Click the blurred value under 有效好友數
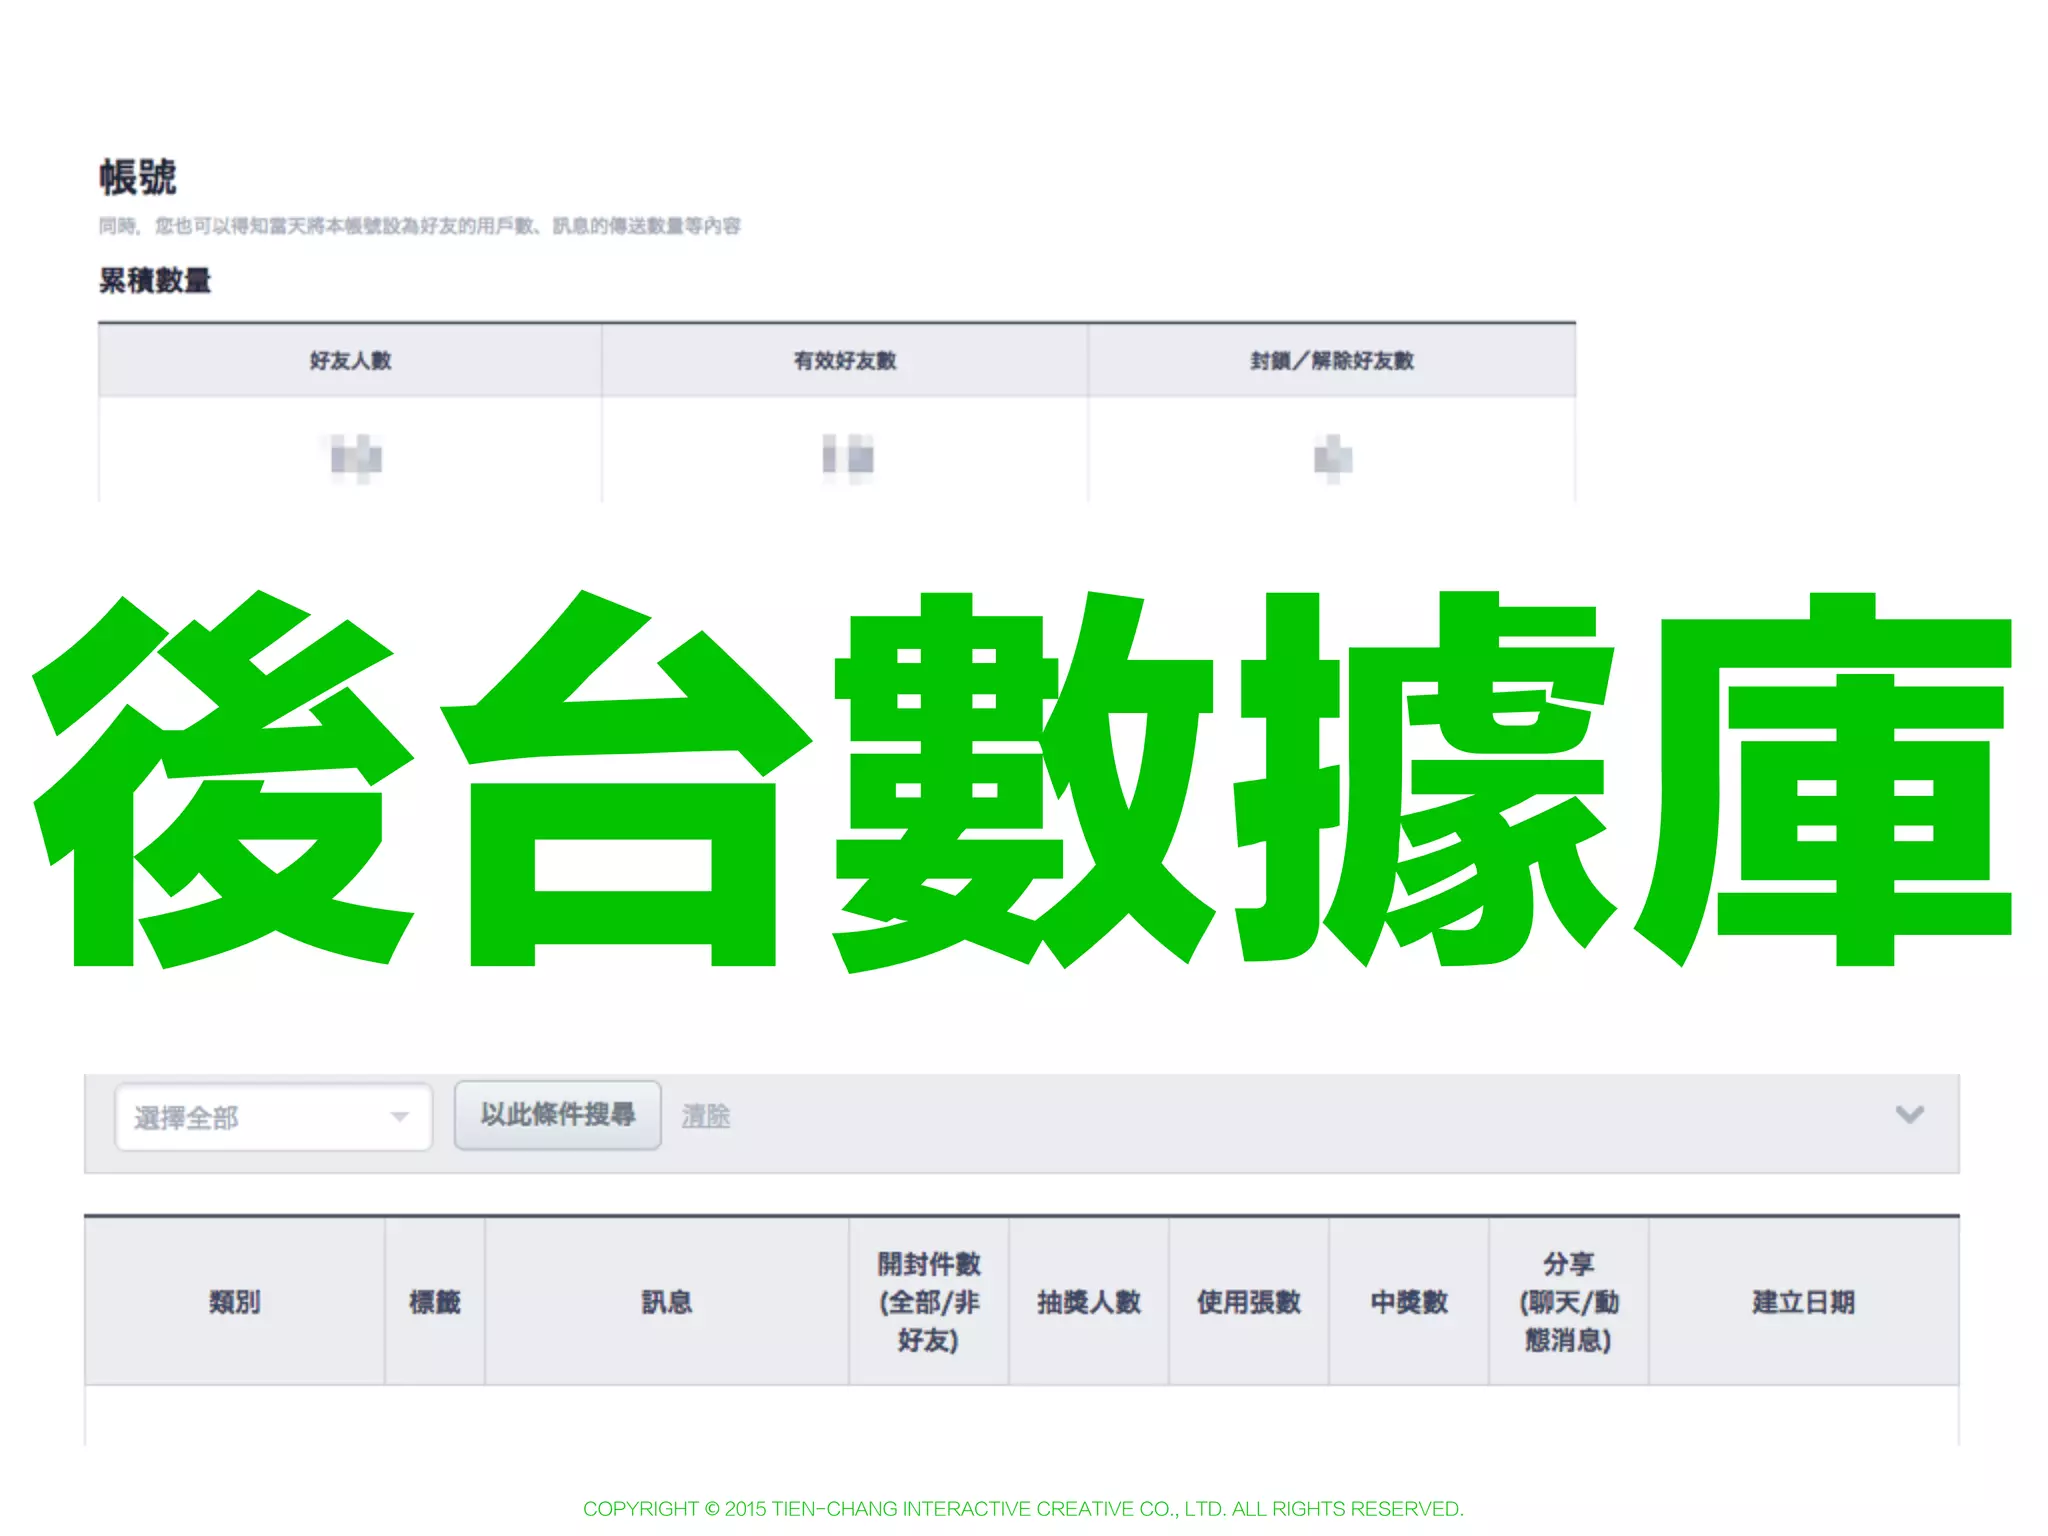This screenshot has width=2048, height=1536. (848, 459)
